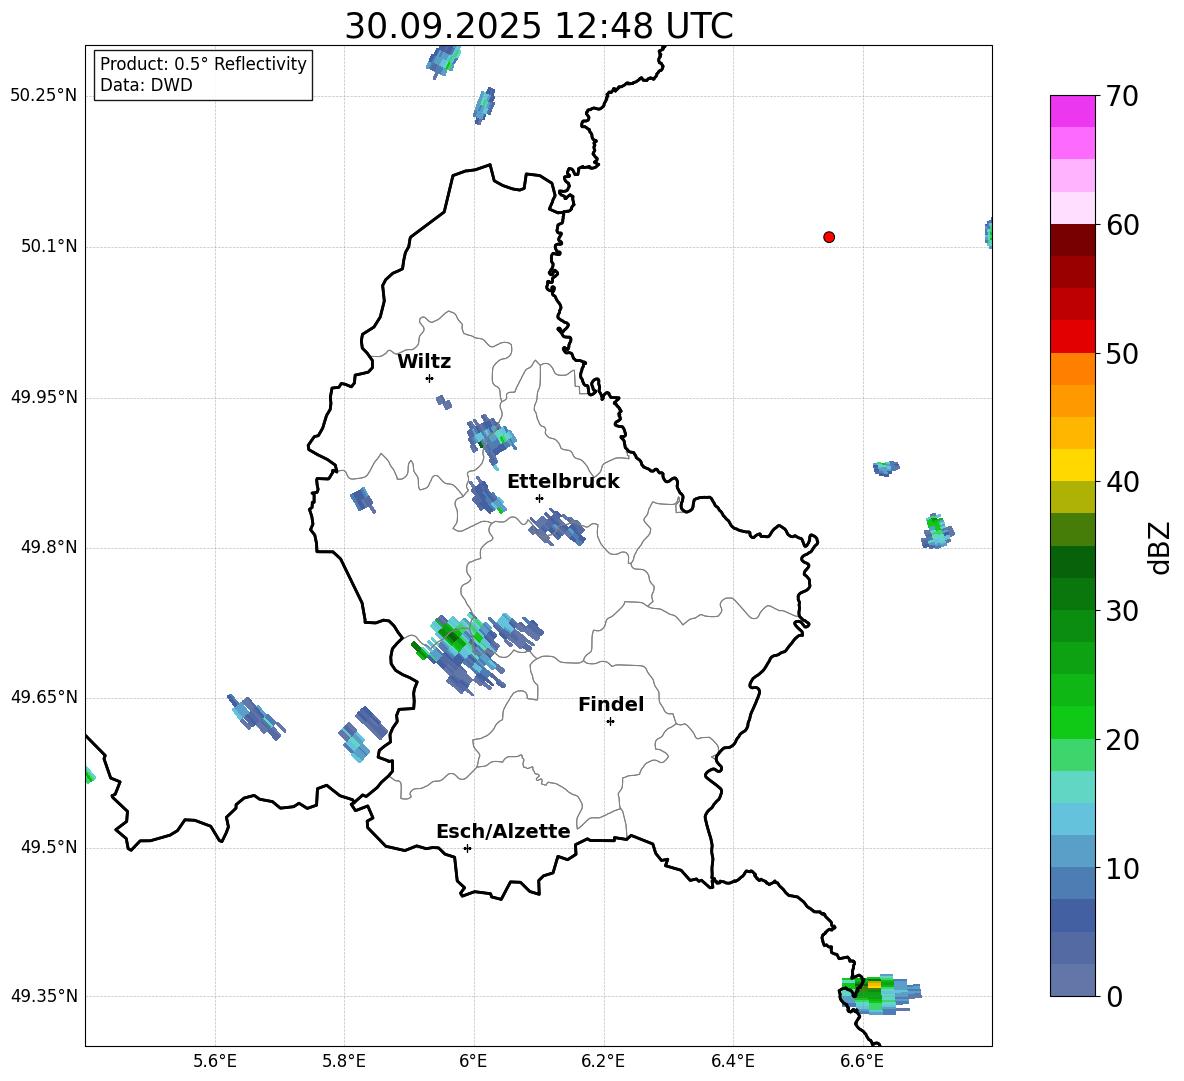Click the colorbar 30 tick label
This screenshot has height=1081, width=1184.
[1123, 611]
